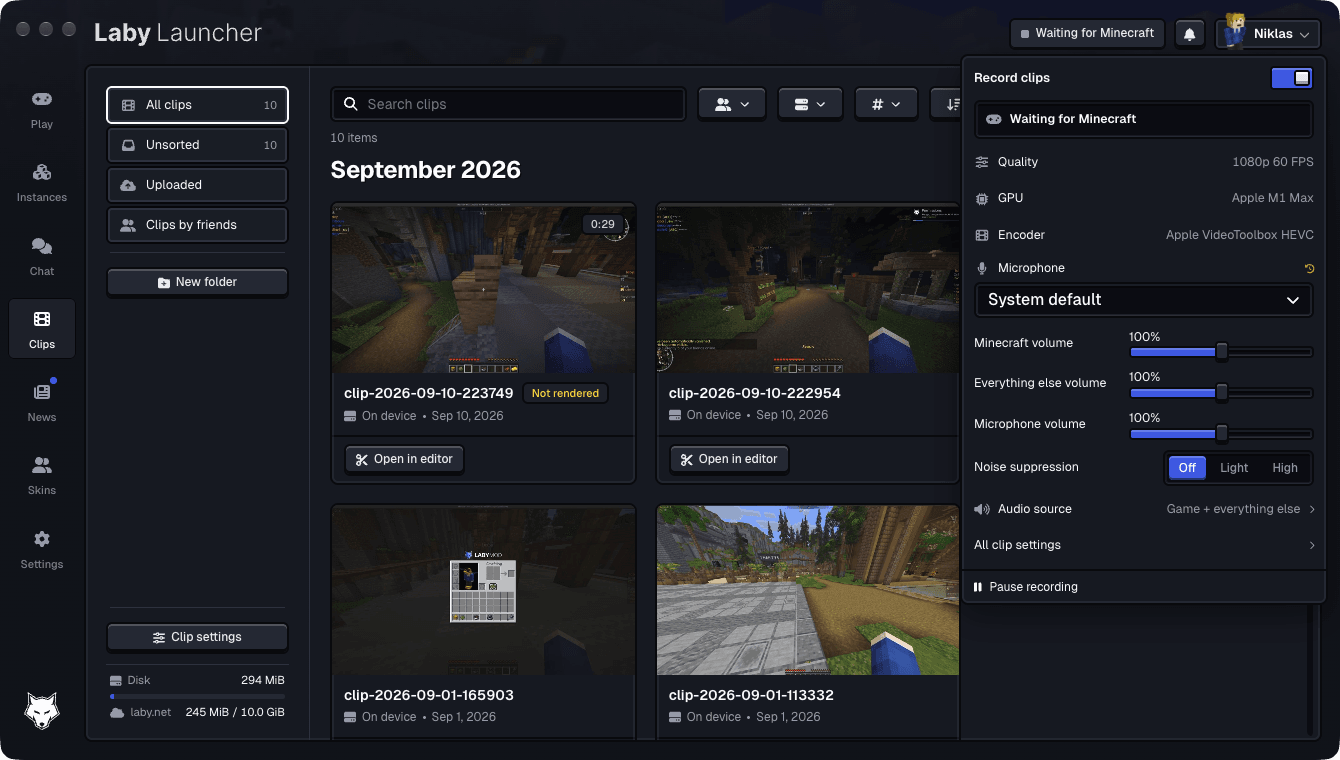Open the friends filter dropdown
The height and width of the screenshot is (760, 1340).
point(732,104)
